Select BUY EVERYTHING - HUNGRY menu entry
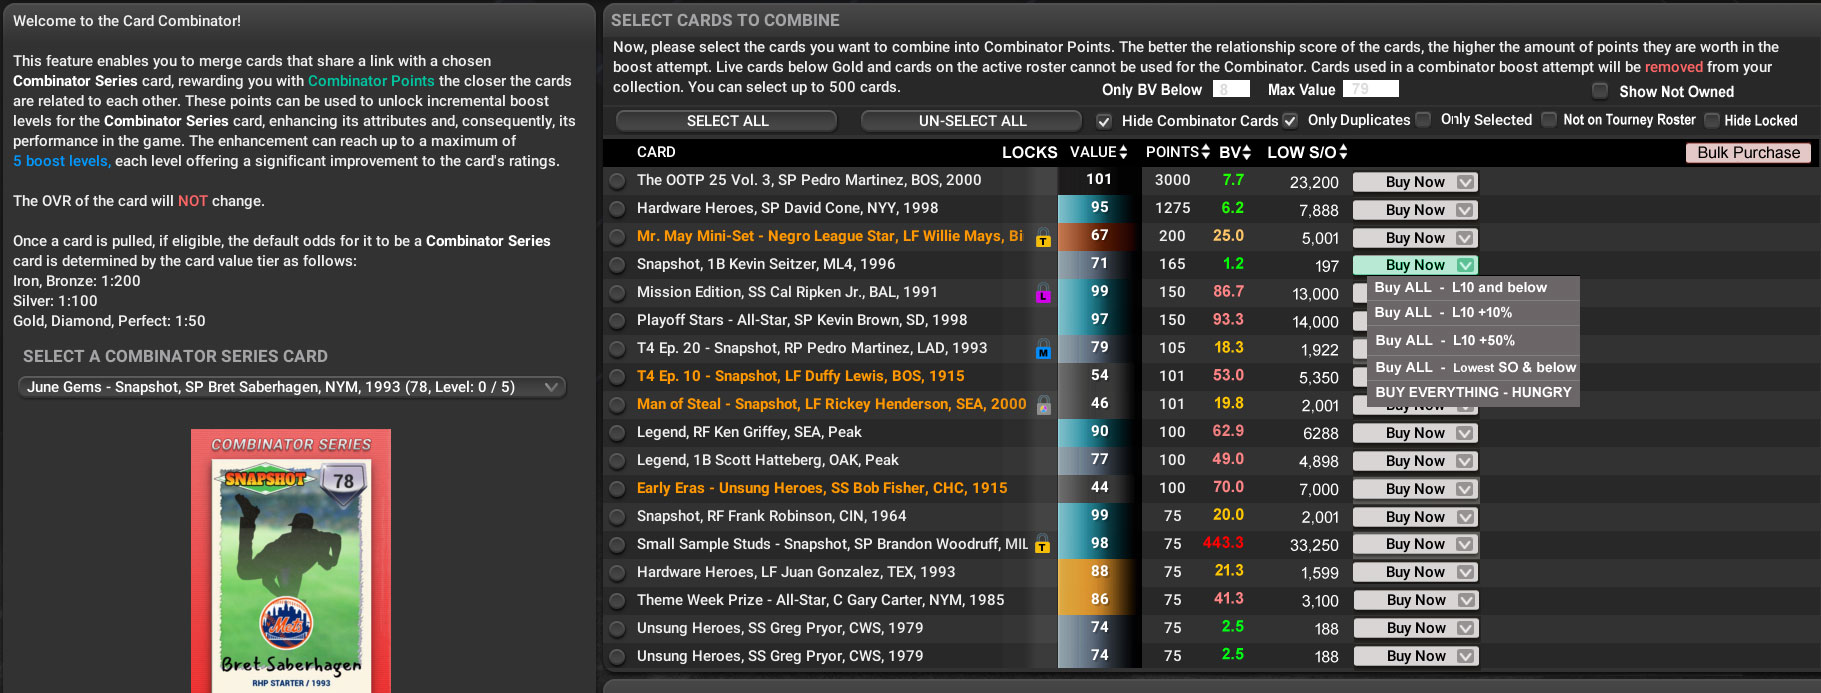 pos(1473,393)
